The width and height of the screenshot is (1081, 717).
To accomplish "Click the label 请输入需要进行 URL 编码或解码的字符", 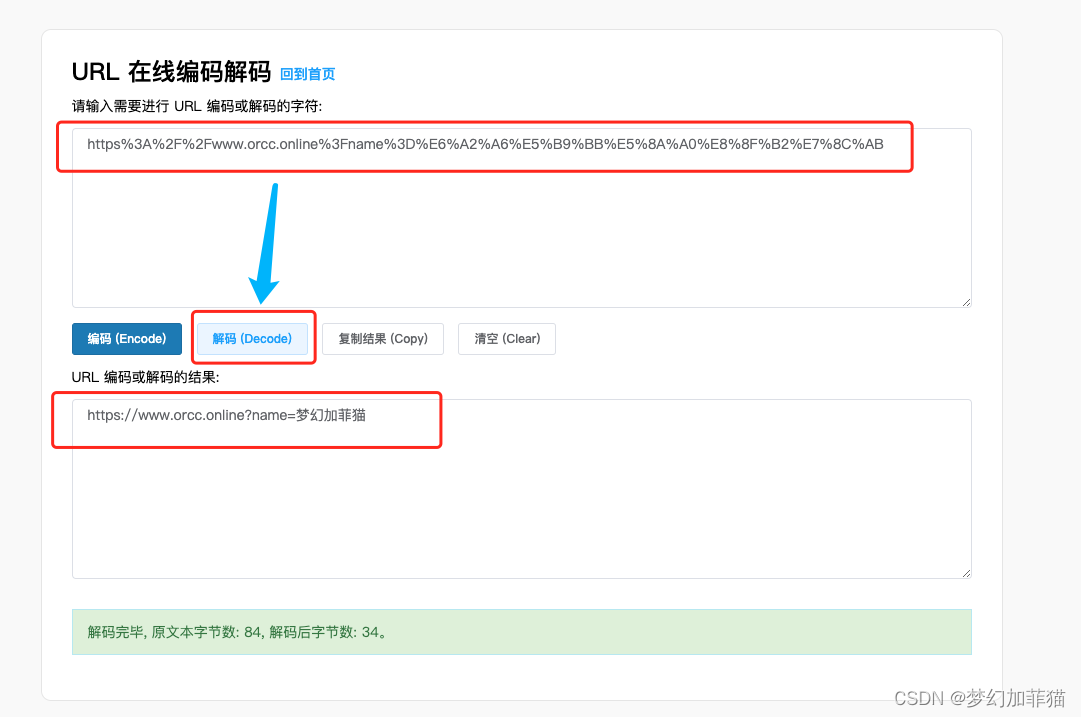I will click(x=196, y=106).
